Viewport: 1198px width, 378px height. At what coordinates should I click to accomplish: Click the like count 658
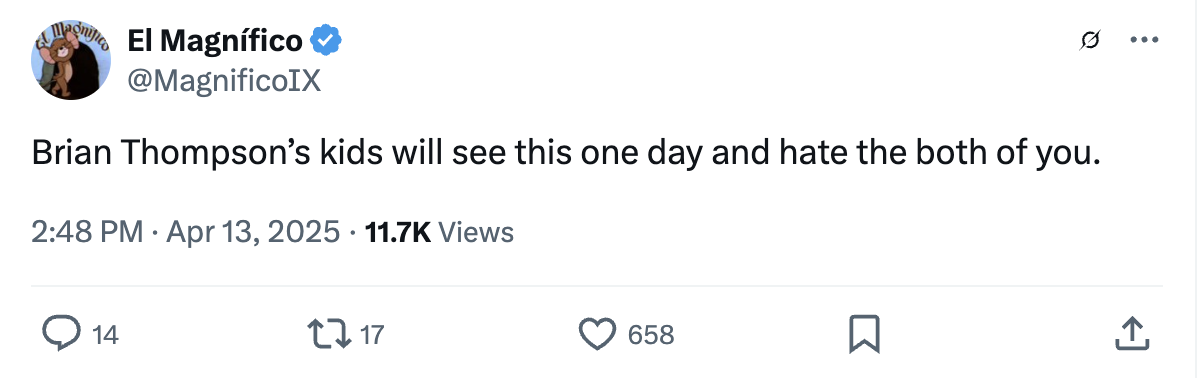click(651, 334)
